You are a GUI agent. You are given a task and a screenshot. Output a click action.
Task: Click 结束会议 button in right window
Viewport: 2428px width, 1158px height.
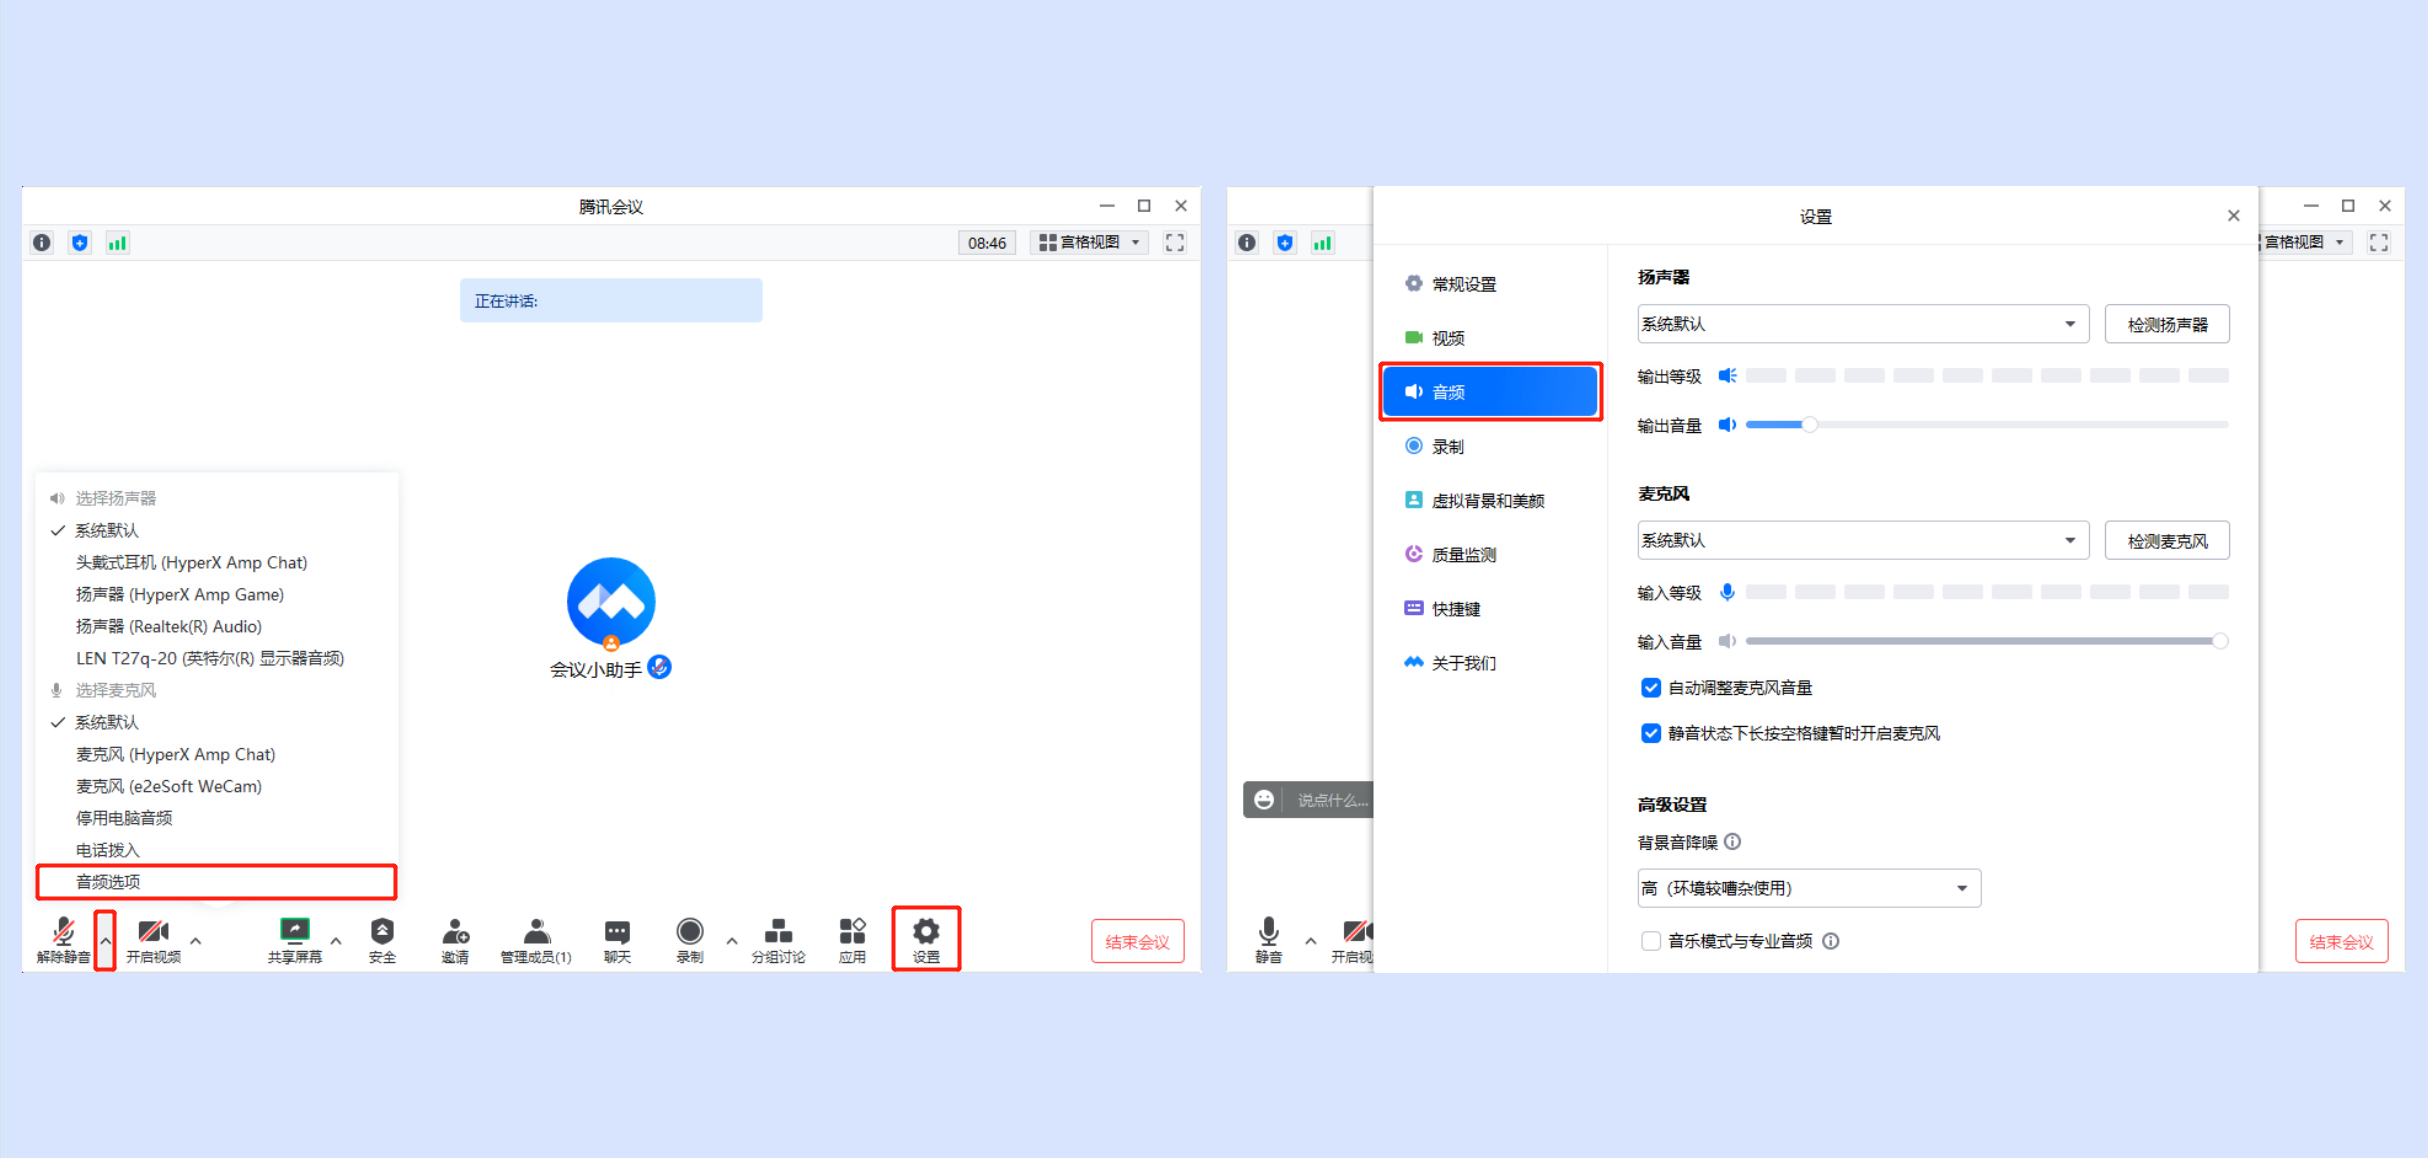pos(2341,941)
